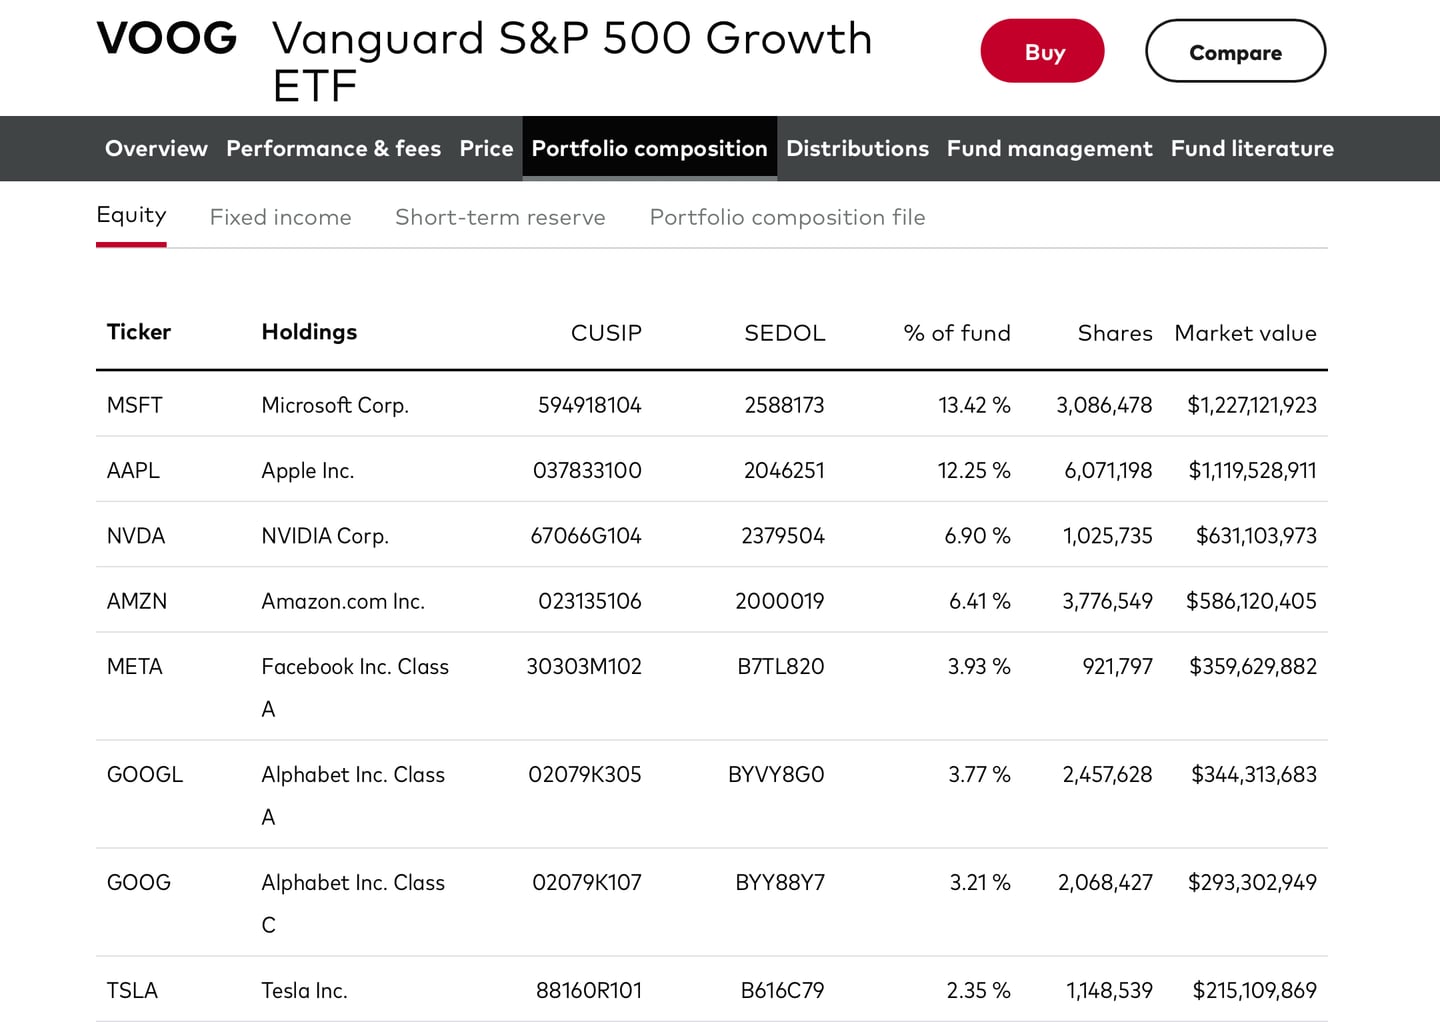This screenshot has width=1440, height=1022.
Task: Switch to the Fixed income sub-tab
Action: pos(280,217)
